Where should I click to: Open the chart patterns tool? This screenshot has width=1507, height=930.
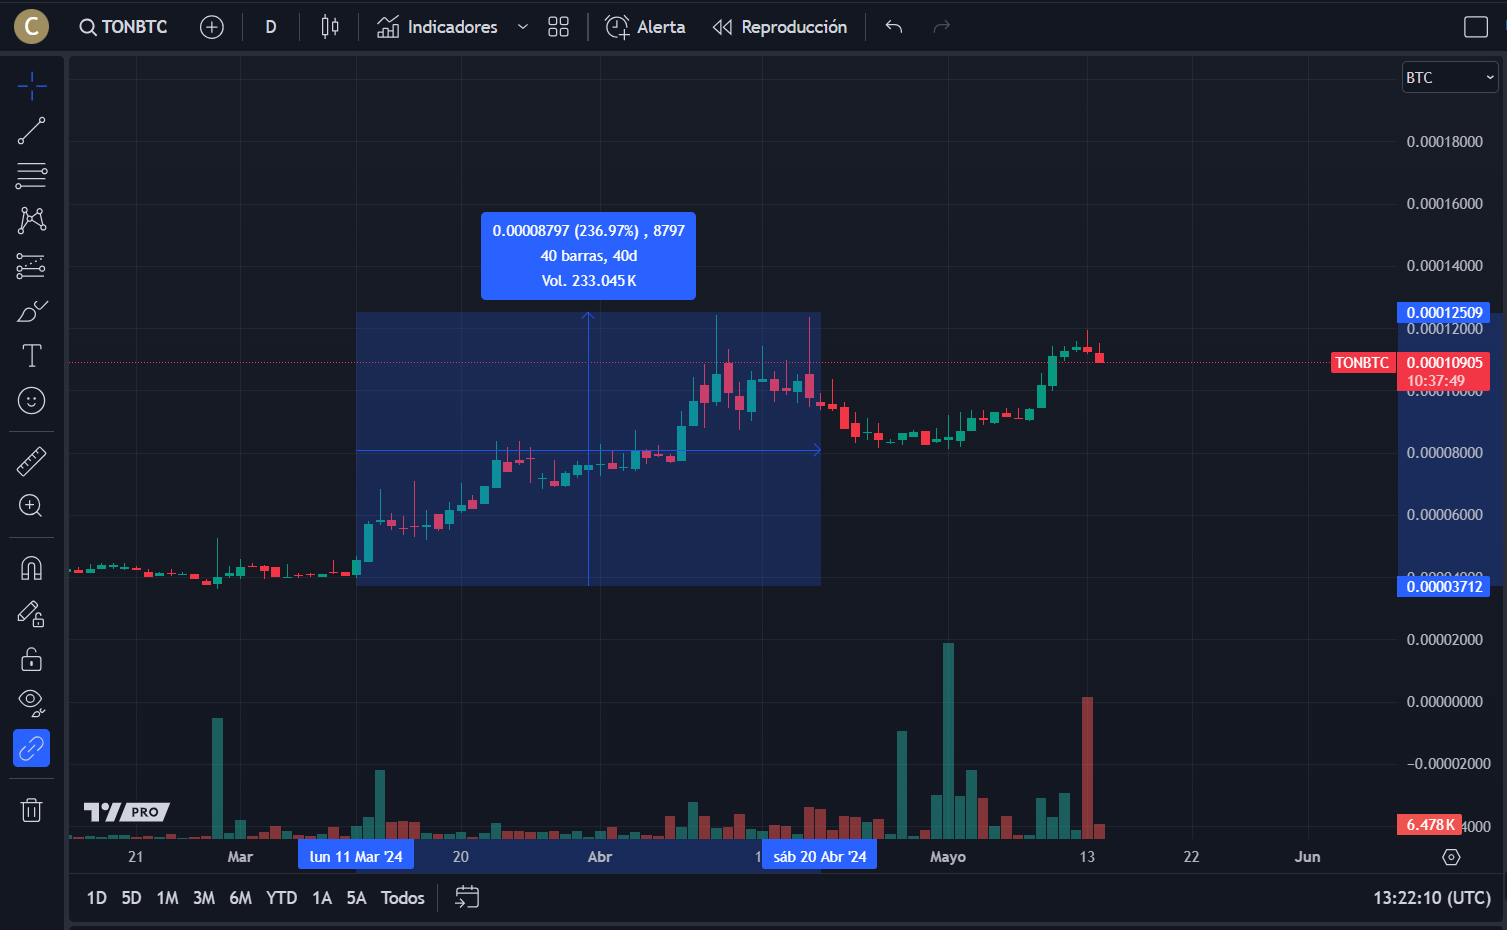[x=32, y=221]
